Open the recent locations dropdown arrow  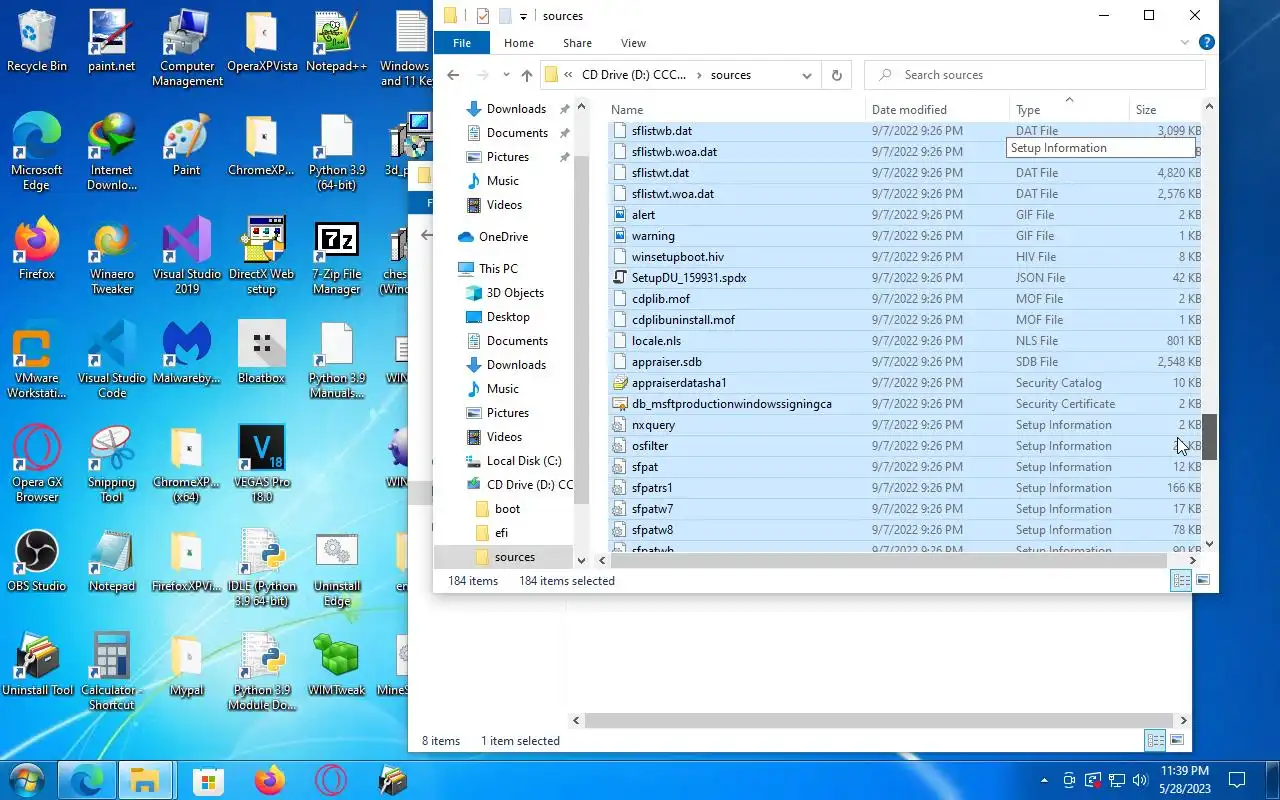506,75
